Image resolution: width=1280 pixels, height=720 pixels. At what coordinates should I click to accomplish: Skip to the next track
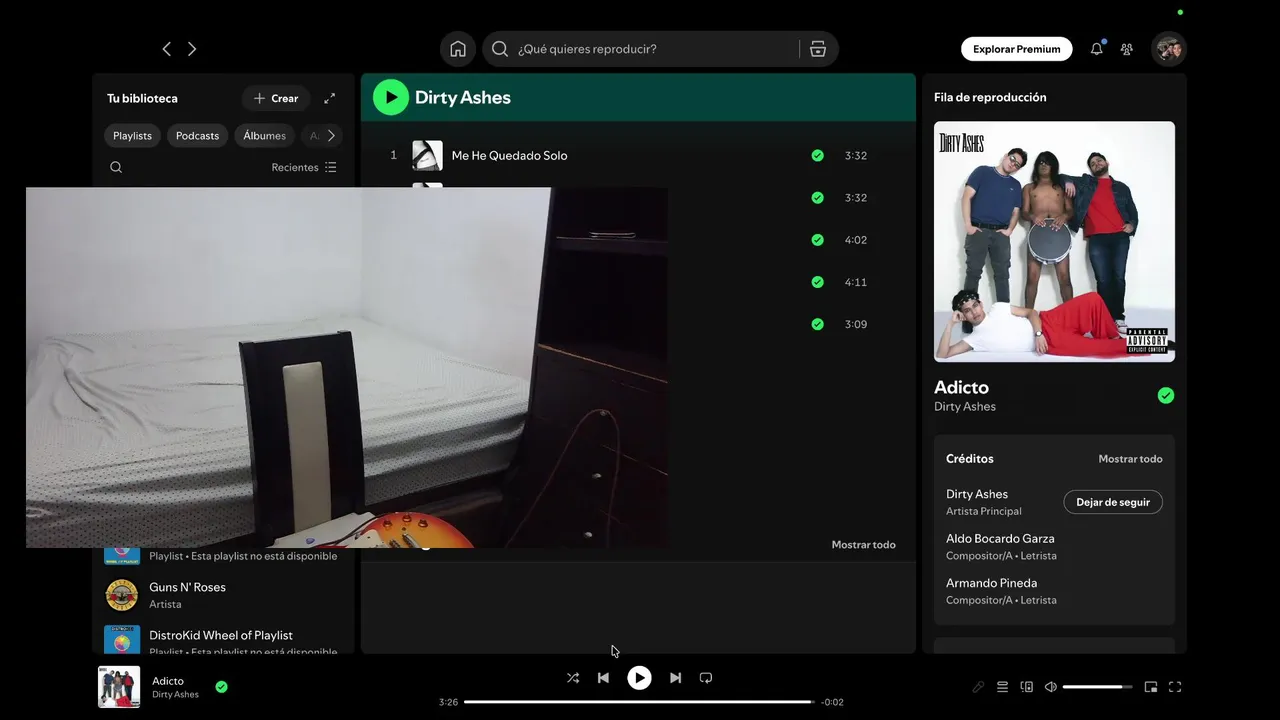[x=675, y=678]
